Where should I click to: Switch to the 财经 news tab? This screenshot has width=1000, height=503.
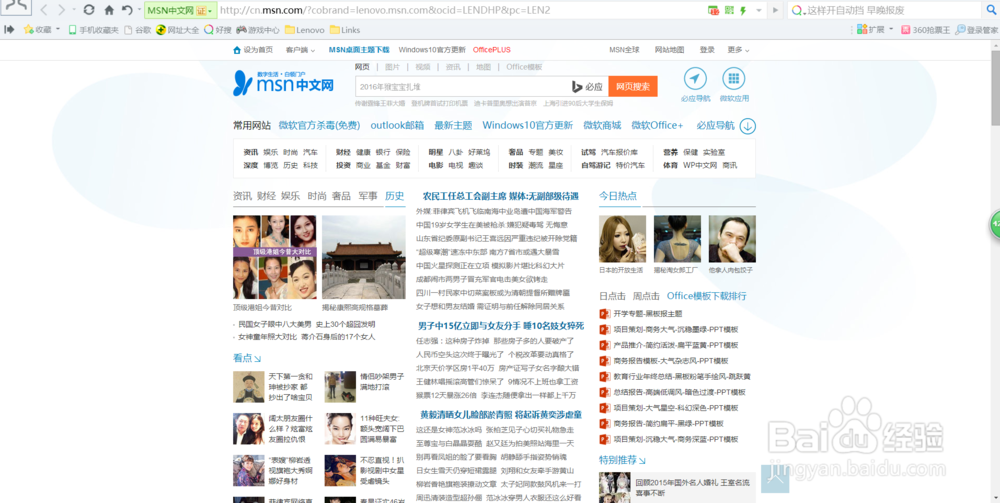(x=267, y=196)
